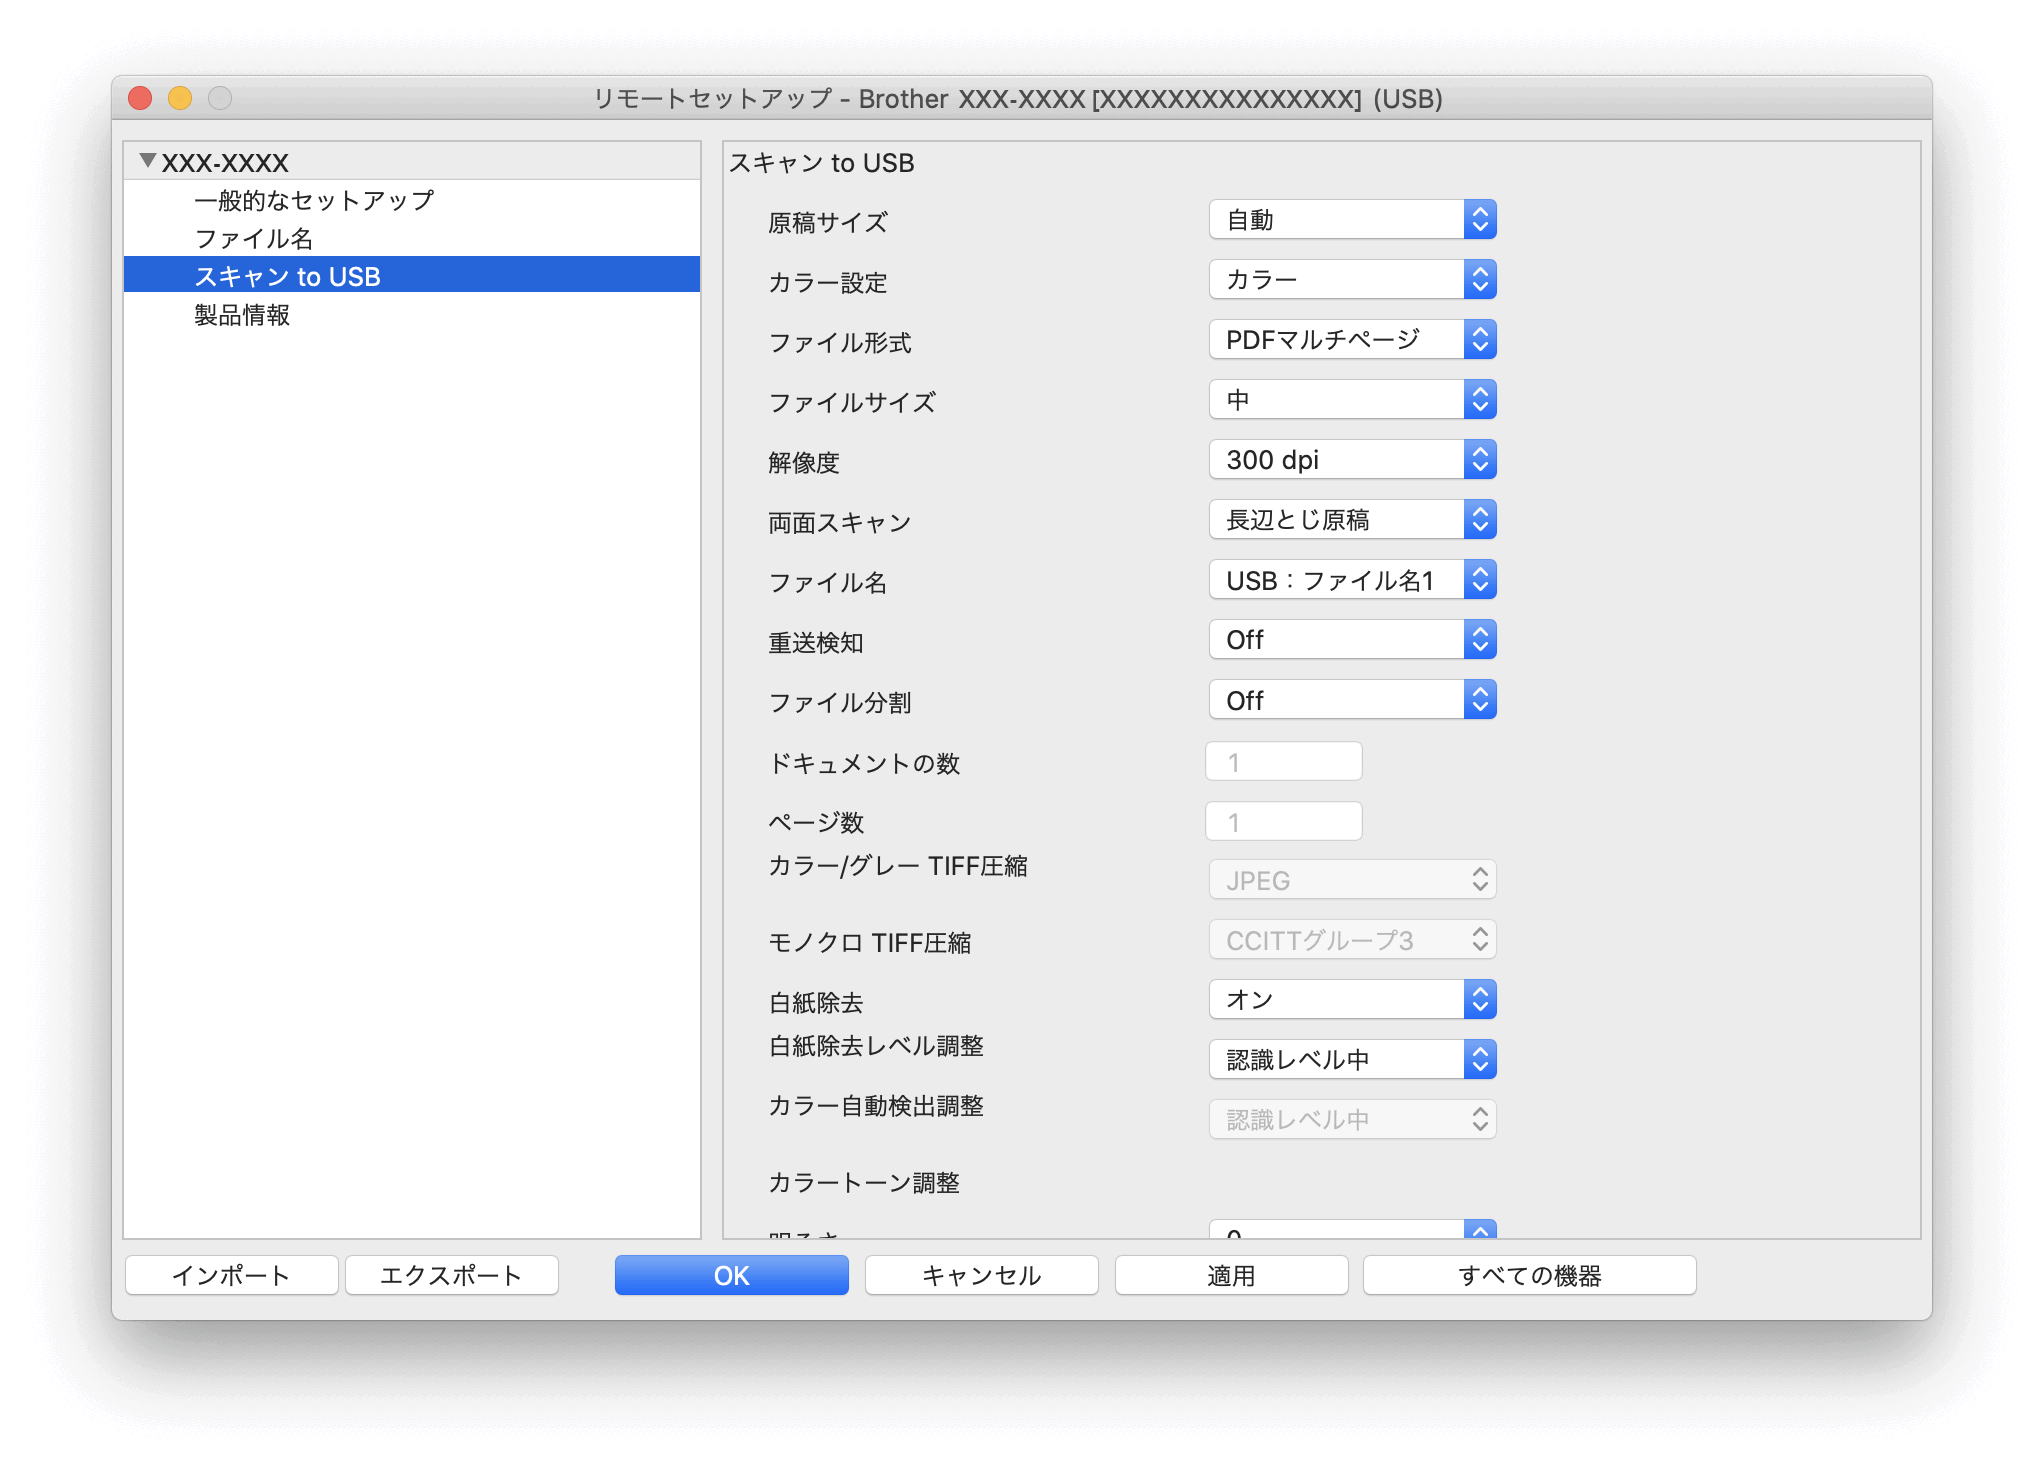Click the エクスポート button
The height and width of the screenshot is (1468, 2044).
[451, 1275]
